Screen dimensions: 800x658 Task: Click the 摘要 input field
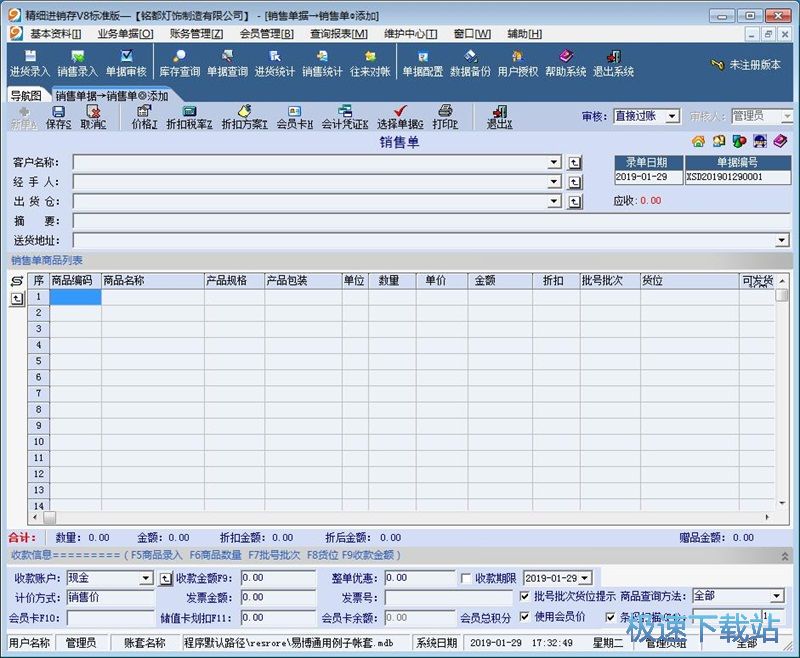point(300,221)
